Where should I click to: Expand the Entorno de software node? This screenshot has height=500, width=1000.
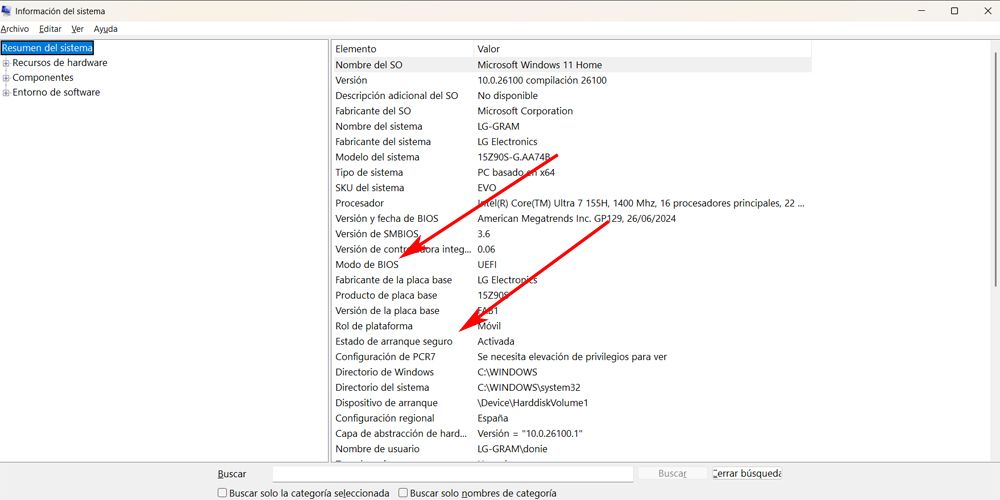click(6, 93)
